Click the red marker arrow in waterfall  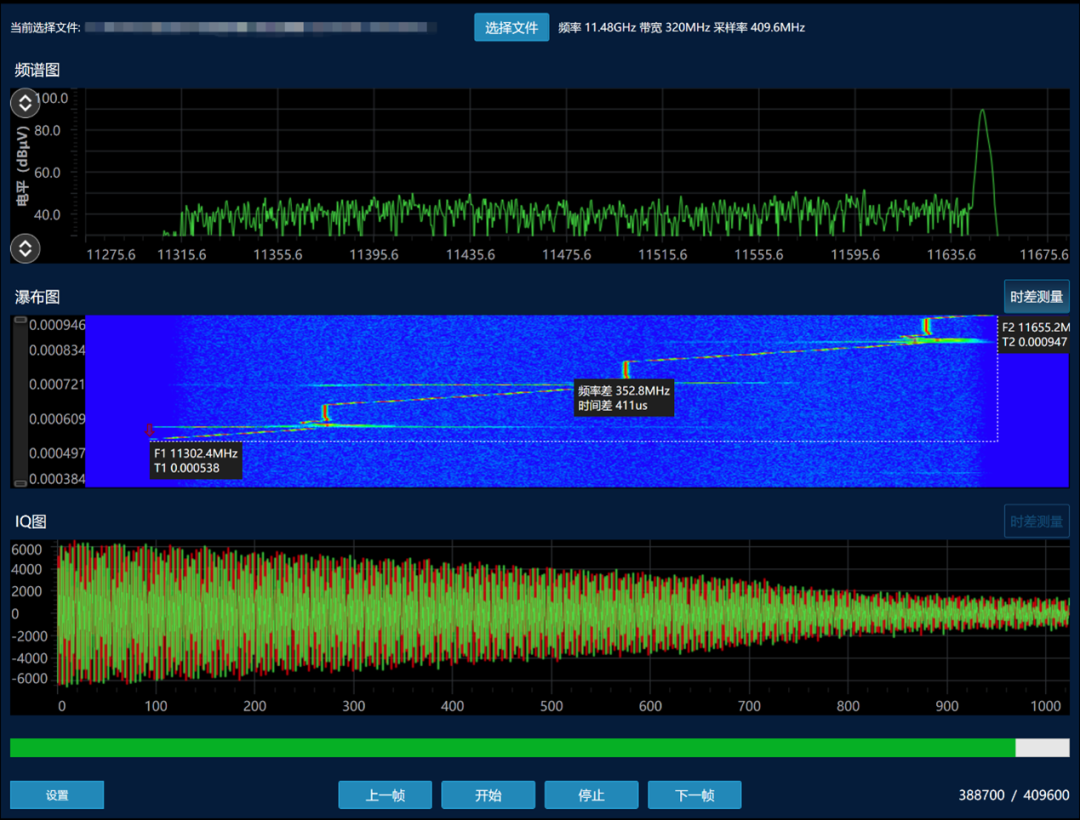tap(149, 430)
